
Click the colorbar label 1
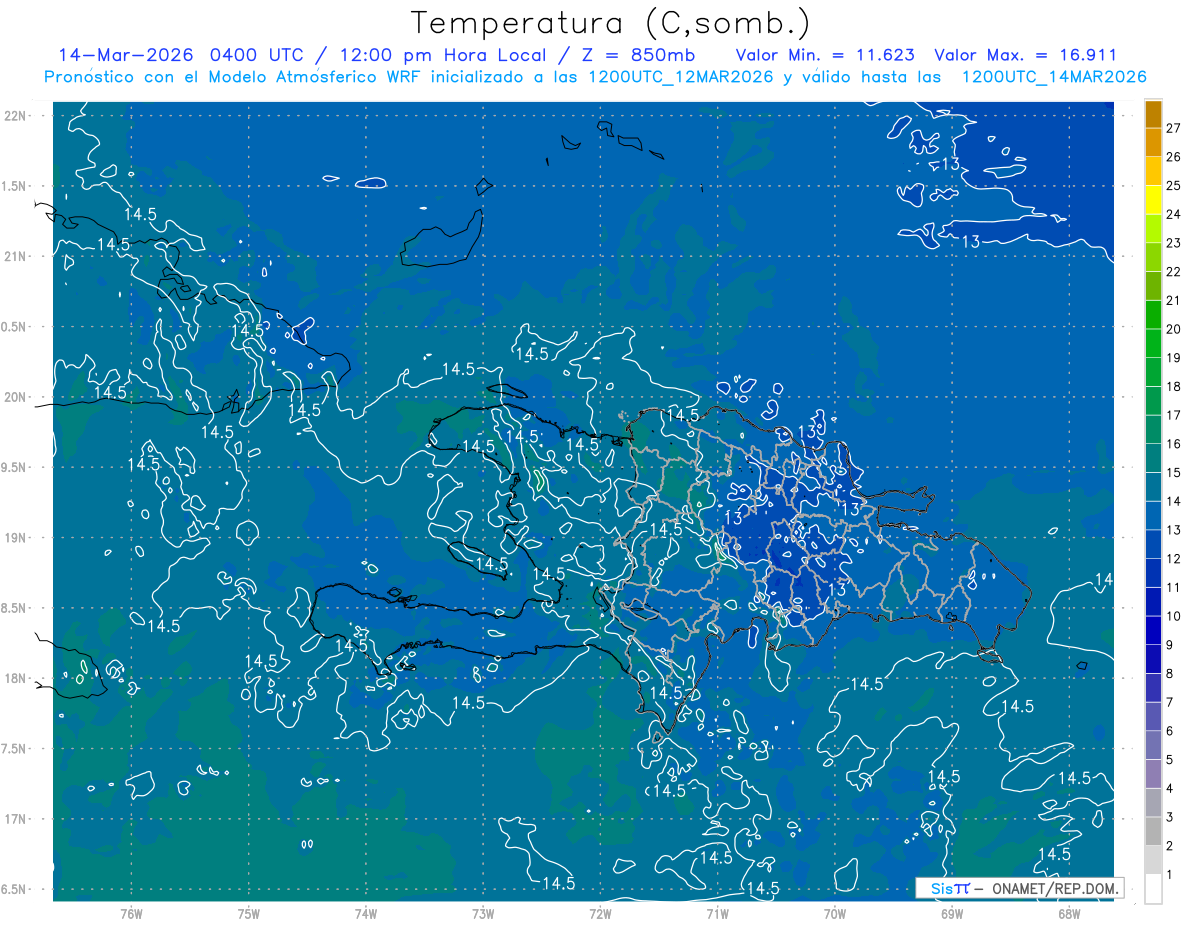pos(1171,875)
